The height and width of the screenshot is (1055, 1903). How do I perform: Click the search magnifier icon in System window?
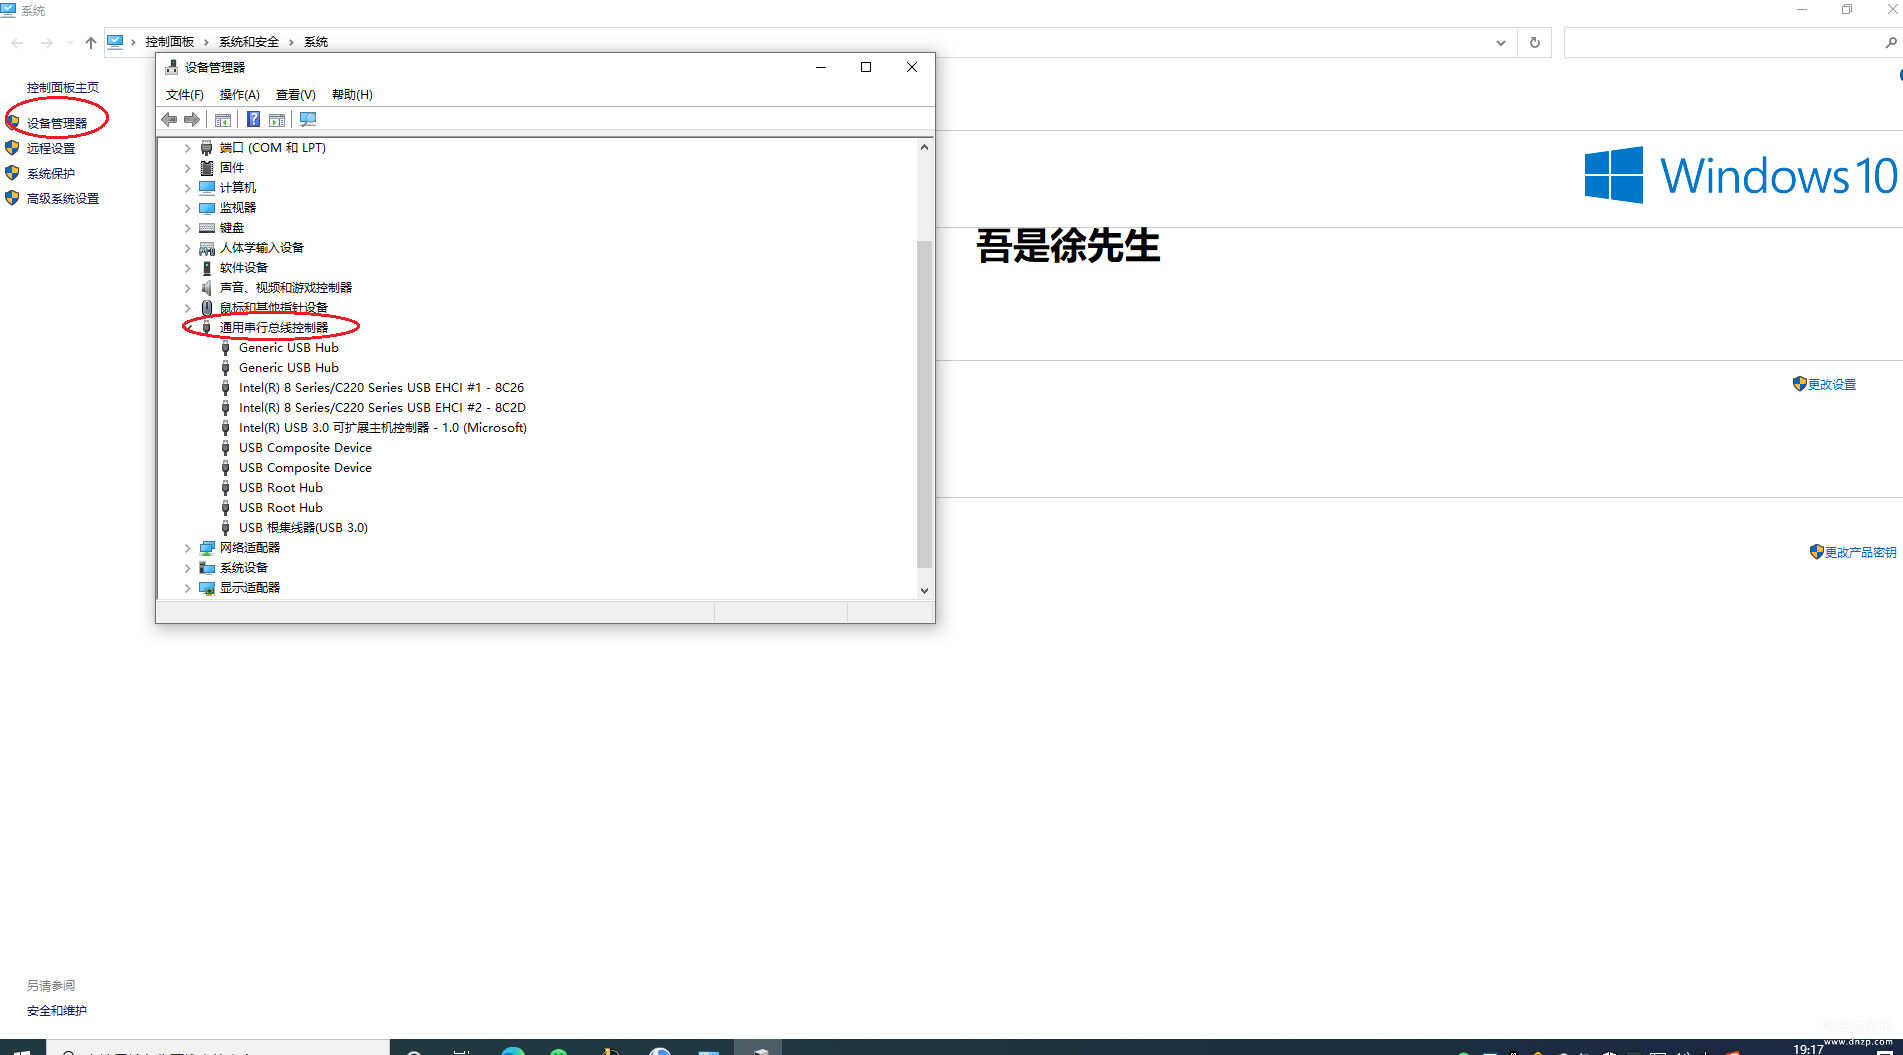tap(1890, 42)
